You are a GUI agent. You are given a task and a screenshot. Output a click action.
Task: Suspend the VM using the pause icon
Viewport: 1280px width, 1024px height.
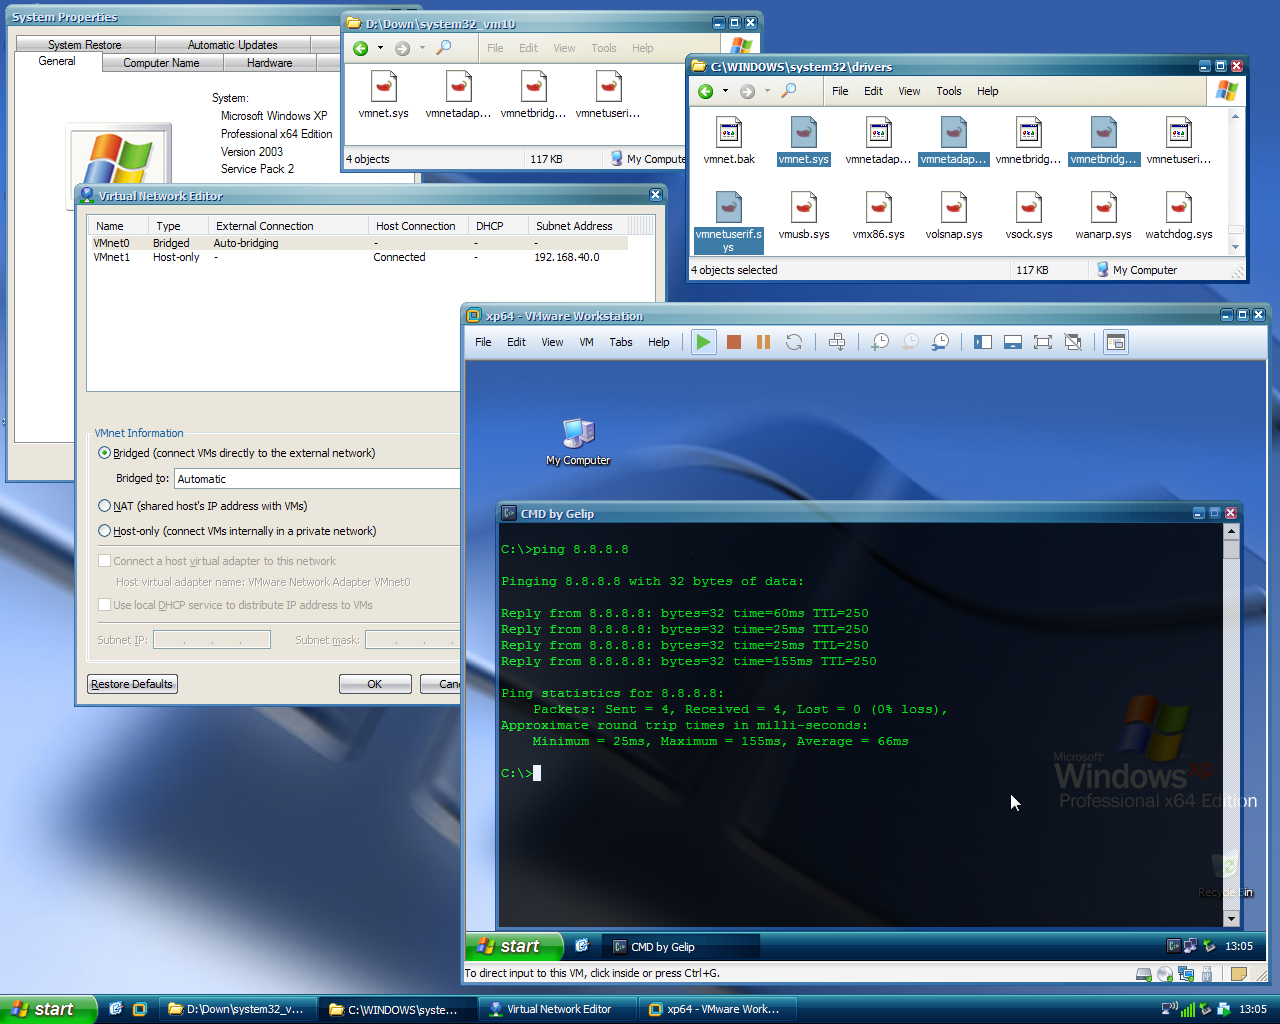click(764, 342)
